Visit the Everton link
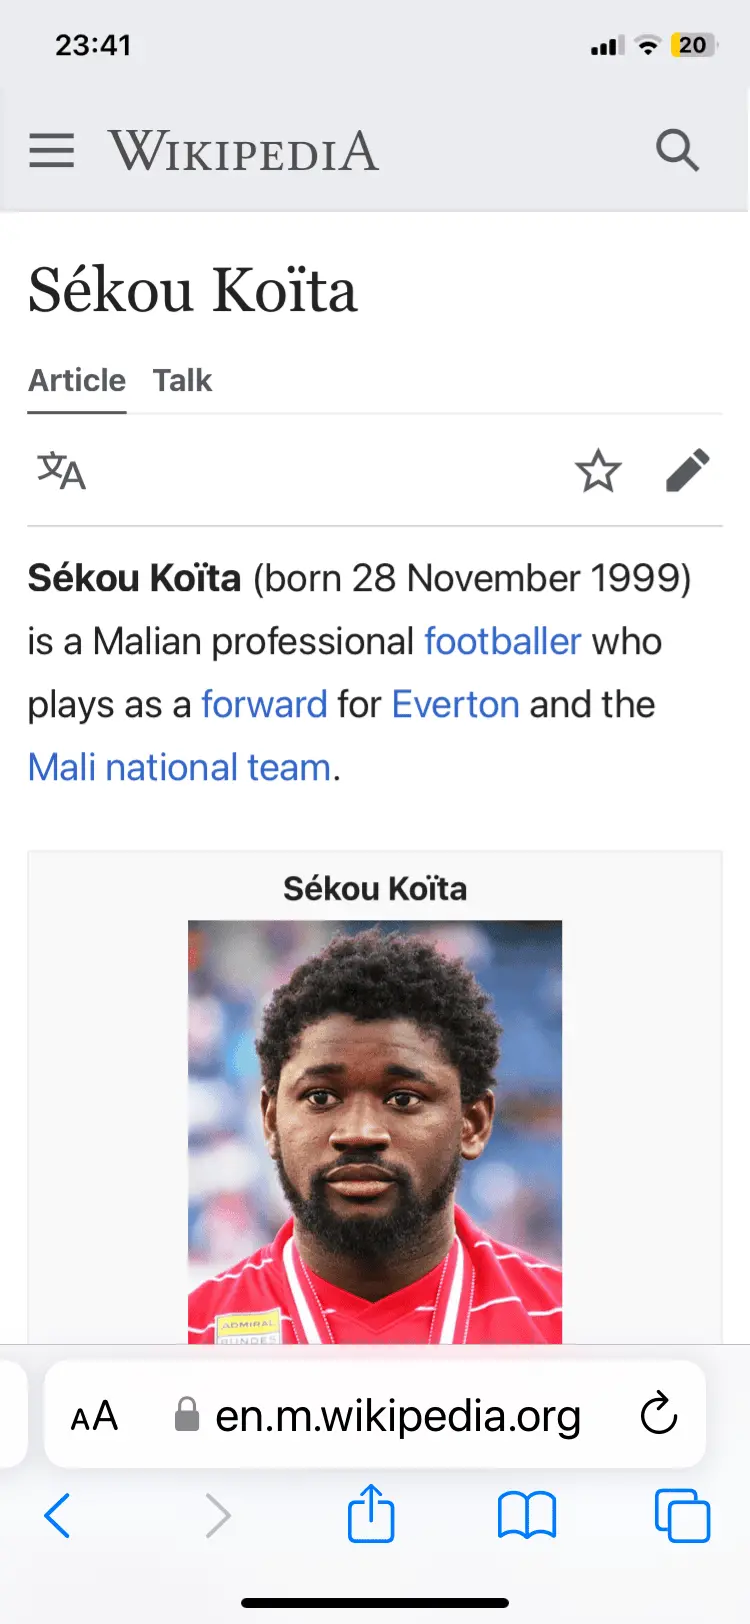The image size is (750, 1624). pyautogui.click(x=455, y=704)
